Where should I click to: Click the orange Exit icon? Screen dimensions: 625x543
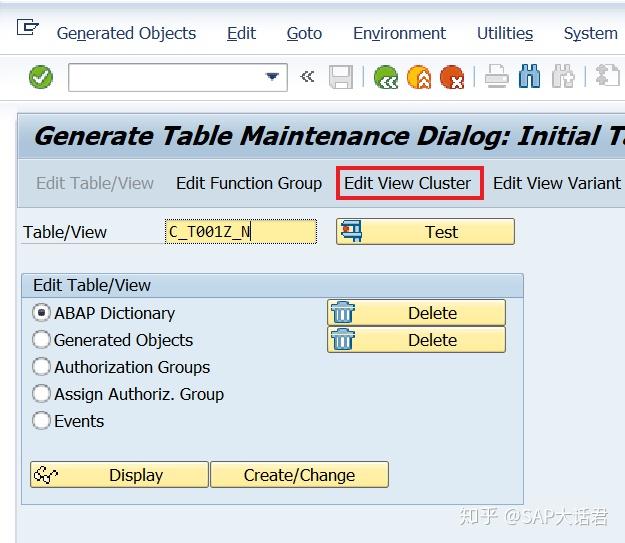tap(419, 77)
